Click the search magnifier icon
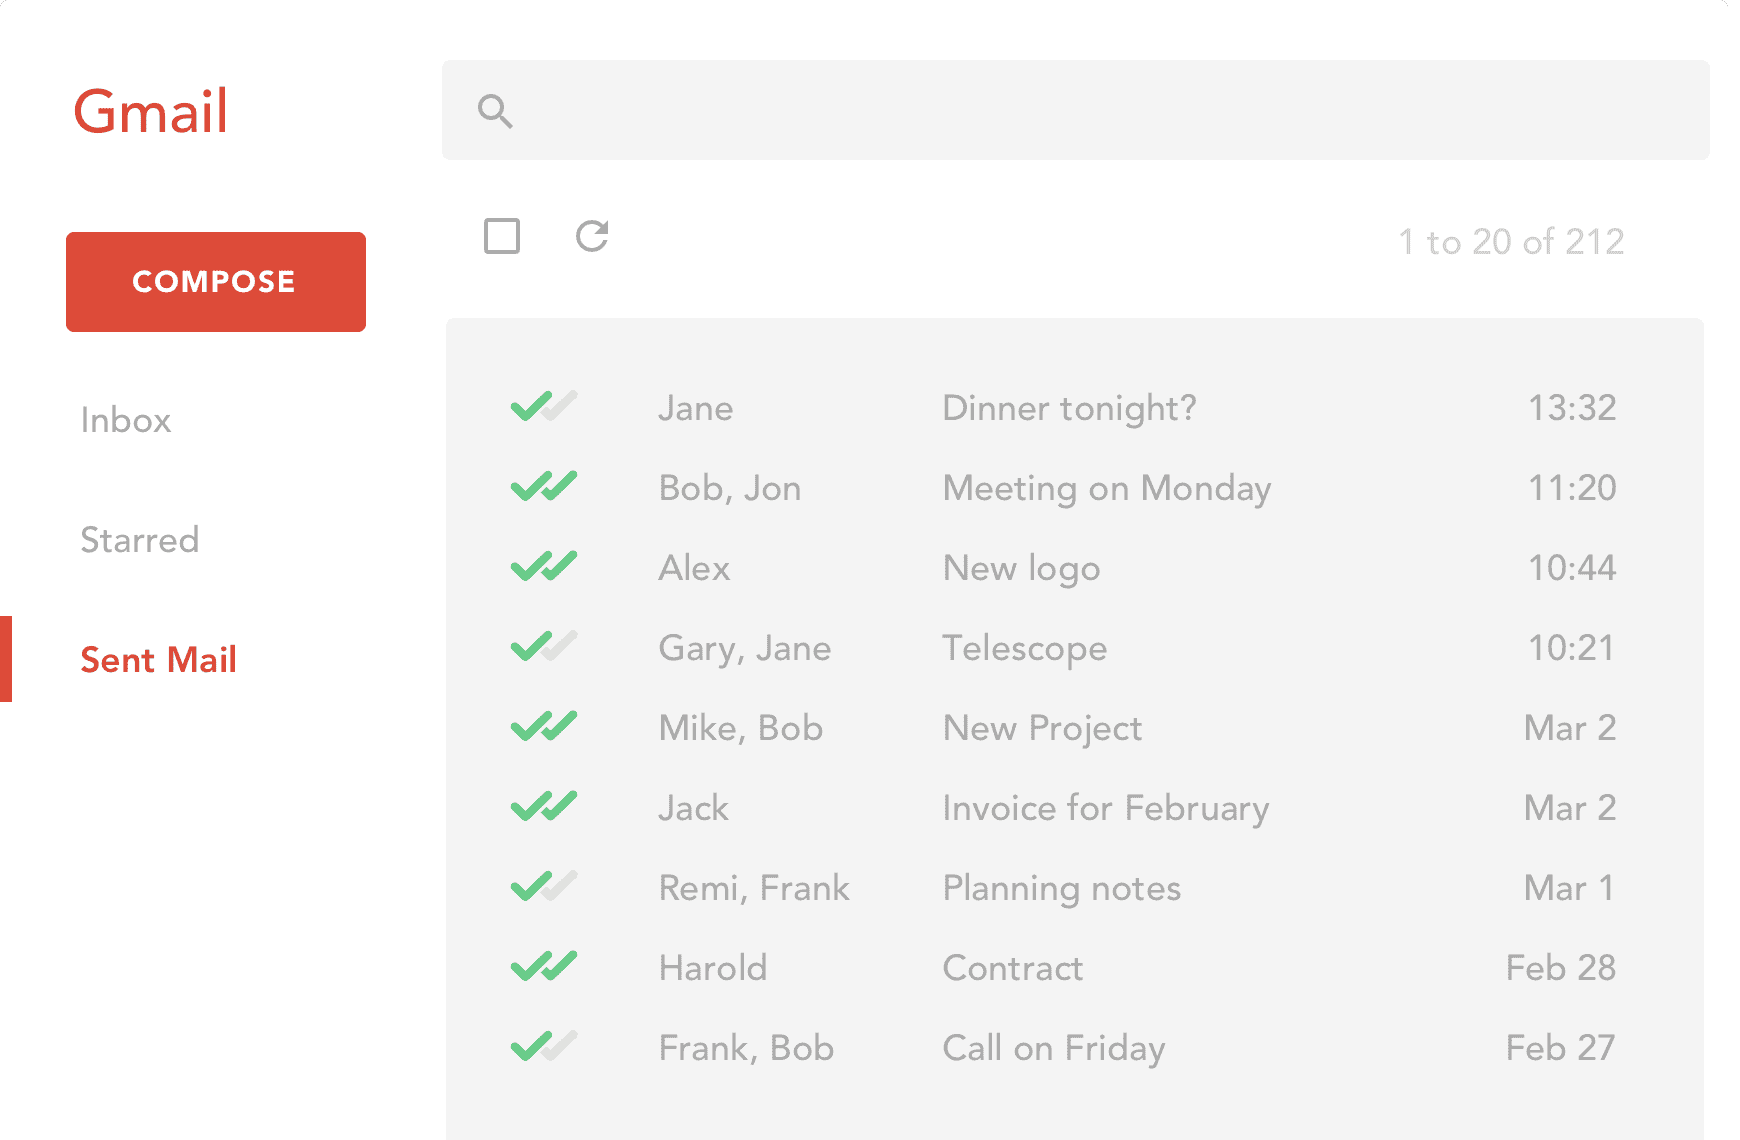1740x1140 pixels. coord(497,111)
